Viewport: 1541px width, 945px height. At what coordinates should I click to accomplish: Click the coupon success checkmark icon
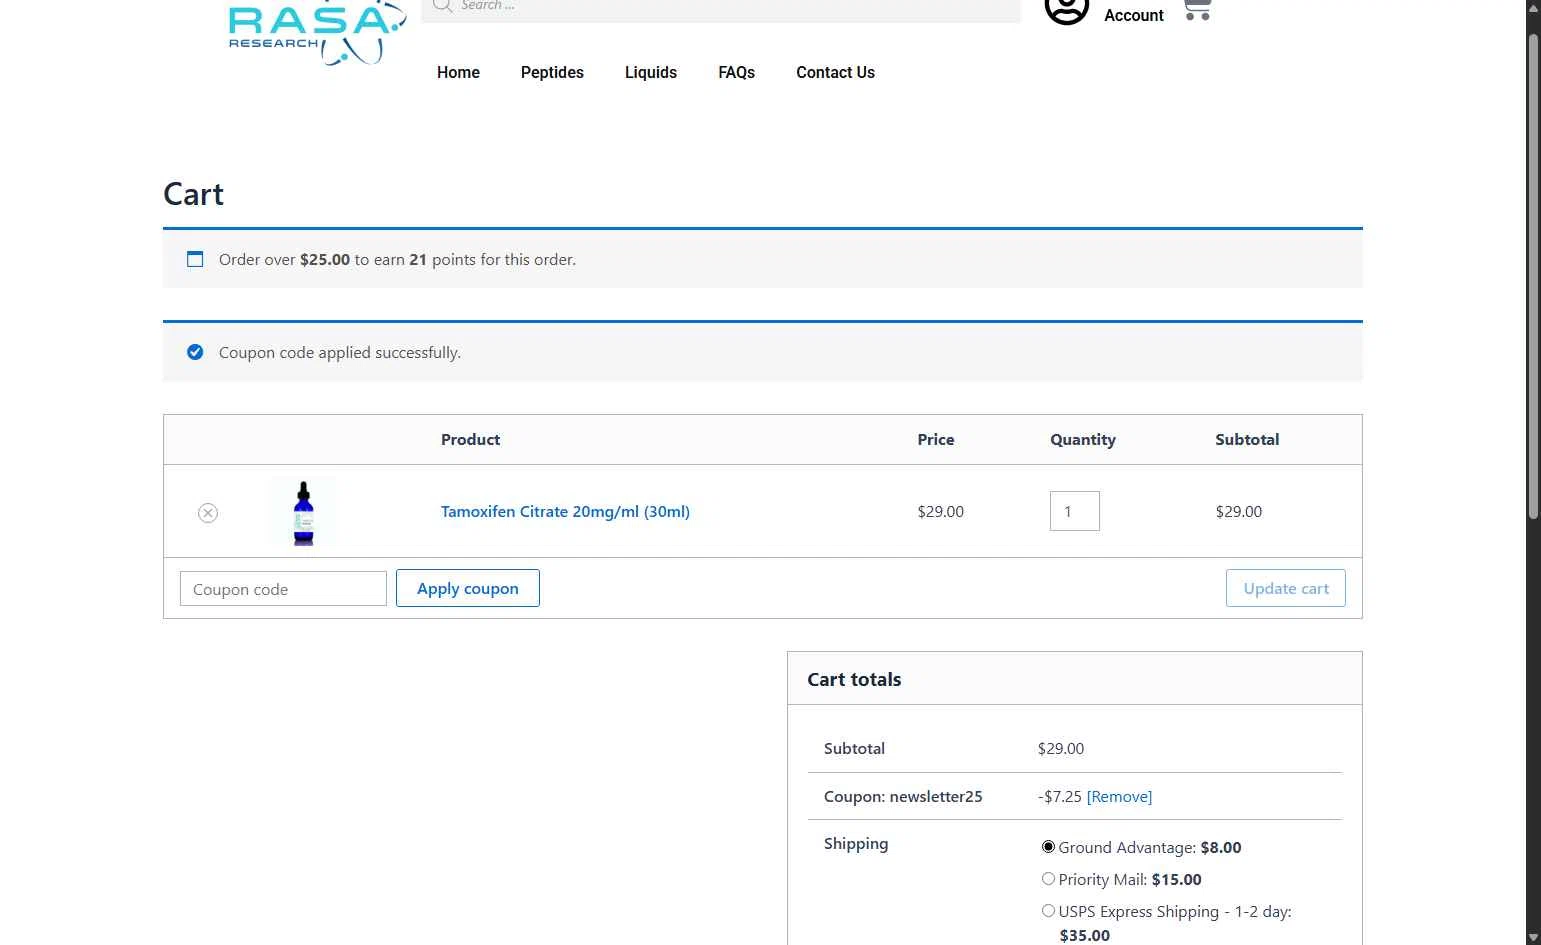point(195,352)
